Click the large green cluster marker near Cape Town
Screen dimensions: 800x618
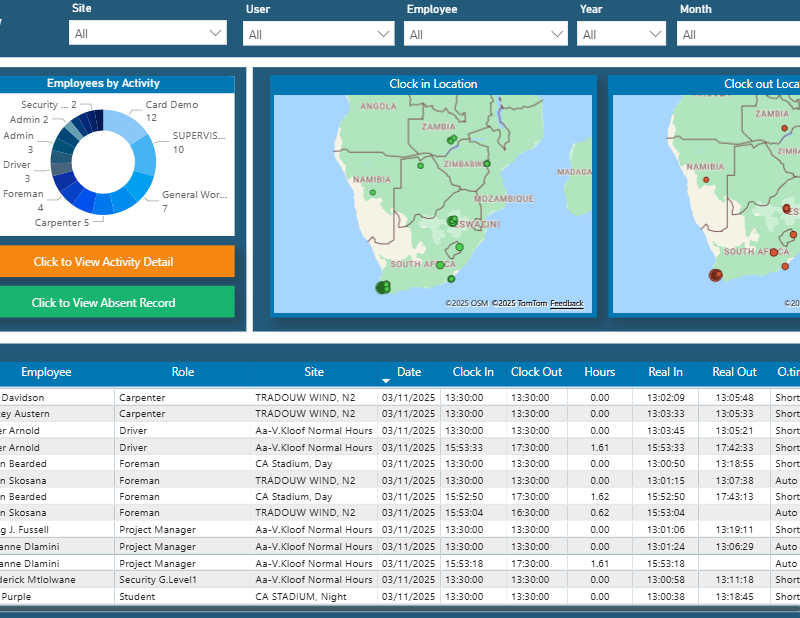[x=382, y=288]
